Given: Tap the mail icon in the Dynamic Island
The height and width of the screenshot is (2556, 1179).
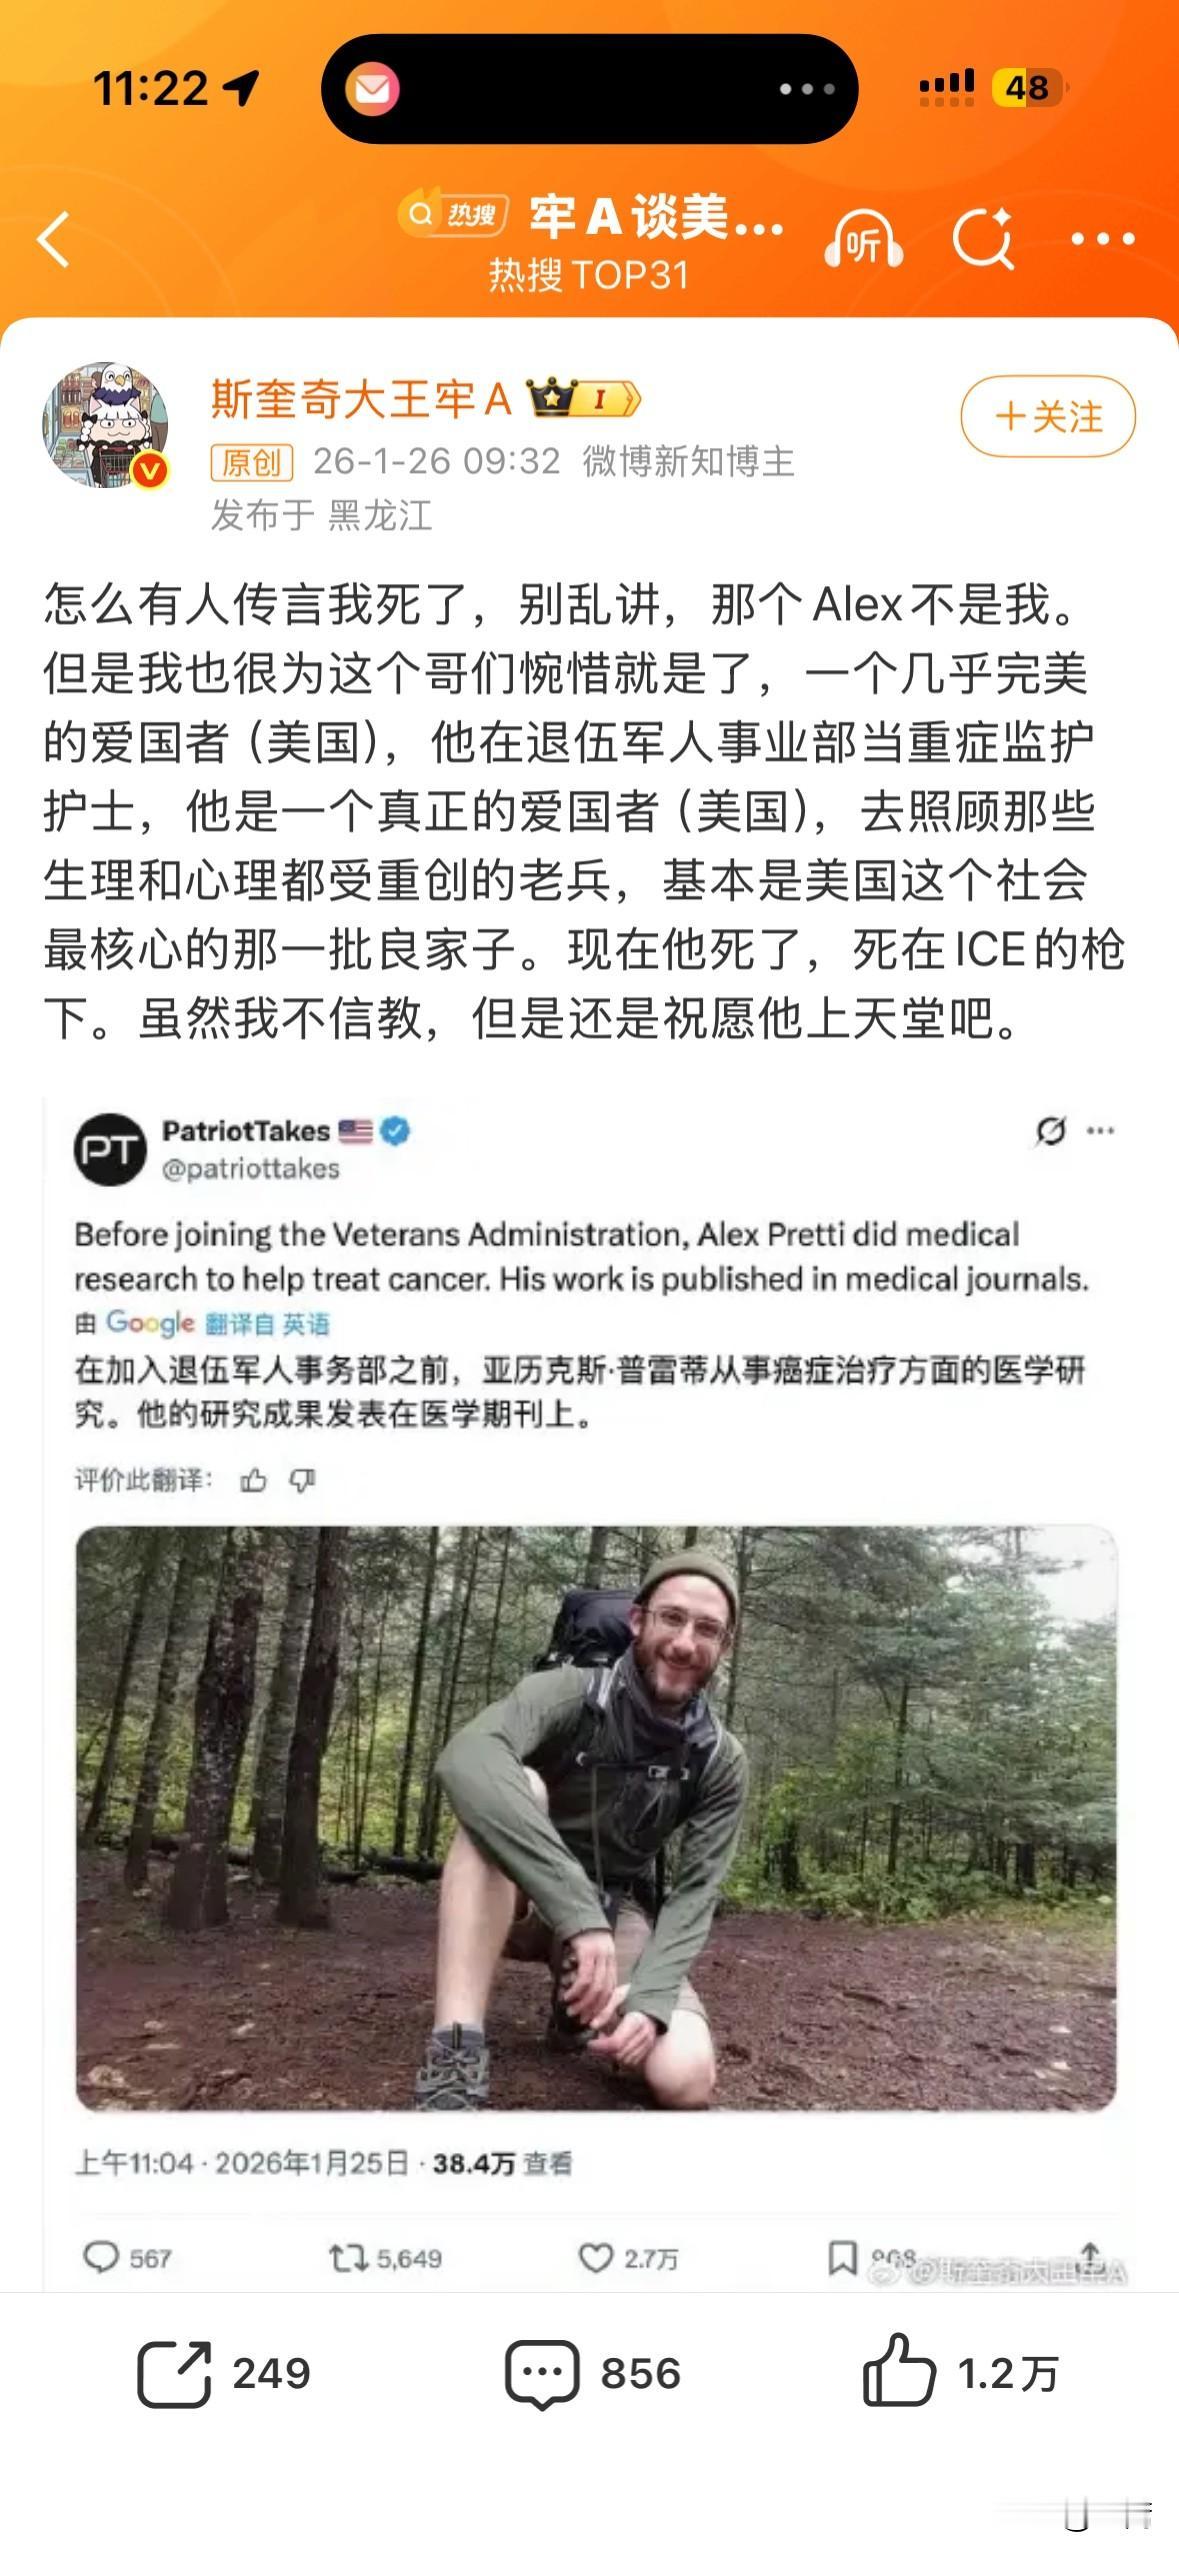Looking at the screenshot, I should tap(372, 90).
